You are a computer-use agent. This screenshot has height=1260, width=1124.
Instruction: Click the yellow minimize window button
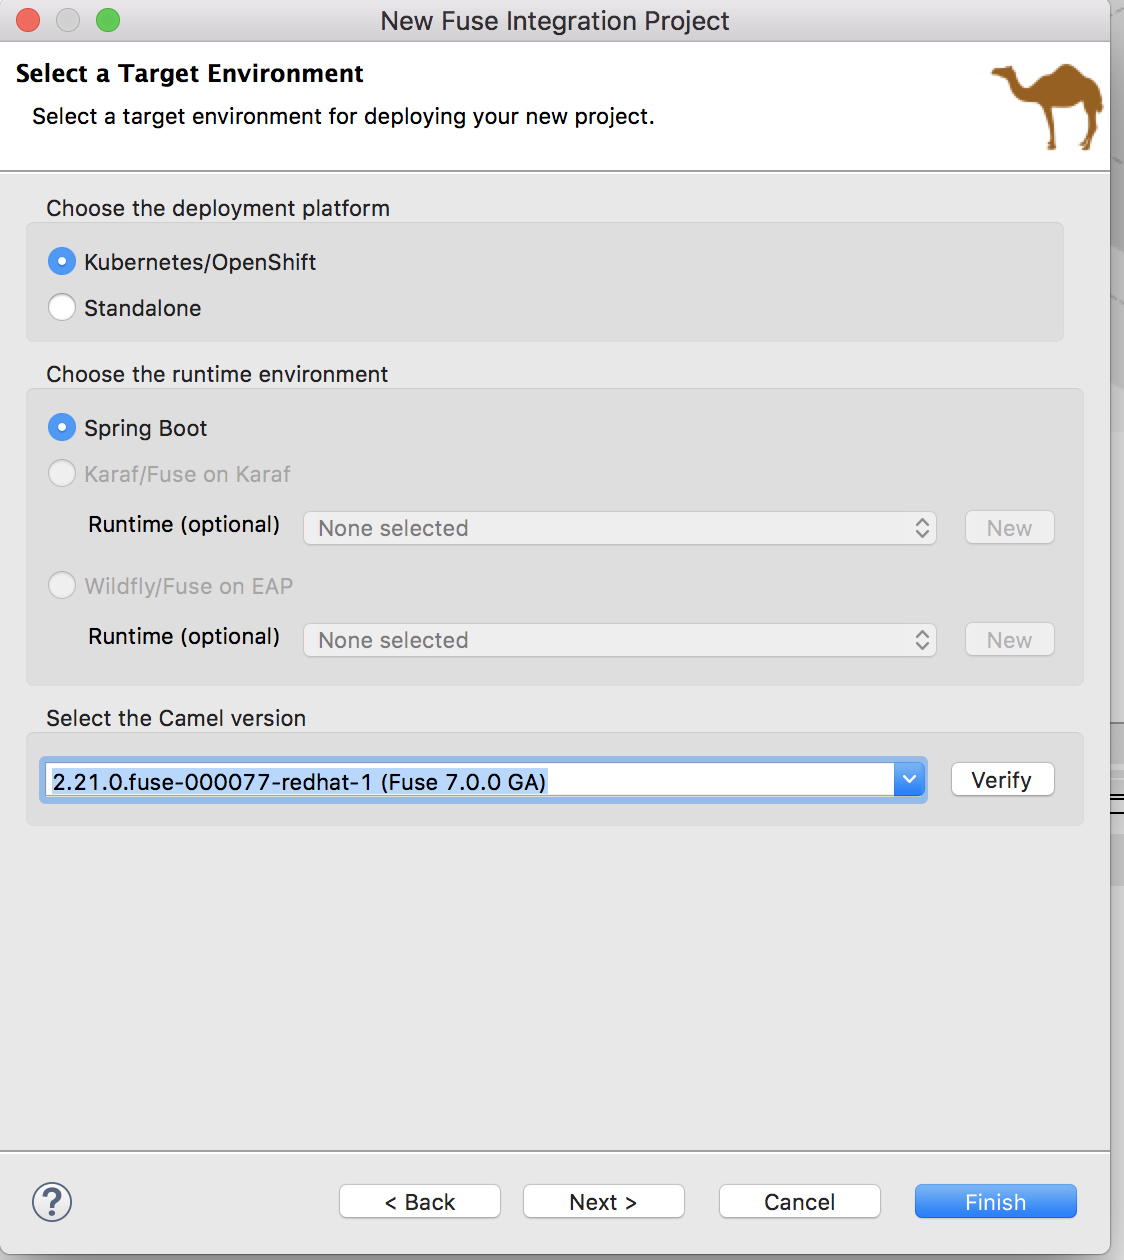(68, 20)
